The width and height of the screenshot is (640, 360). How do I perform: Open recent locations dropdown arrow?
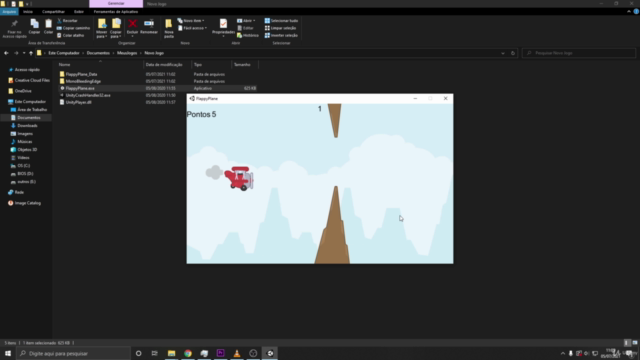coord(24,53)
